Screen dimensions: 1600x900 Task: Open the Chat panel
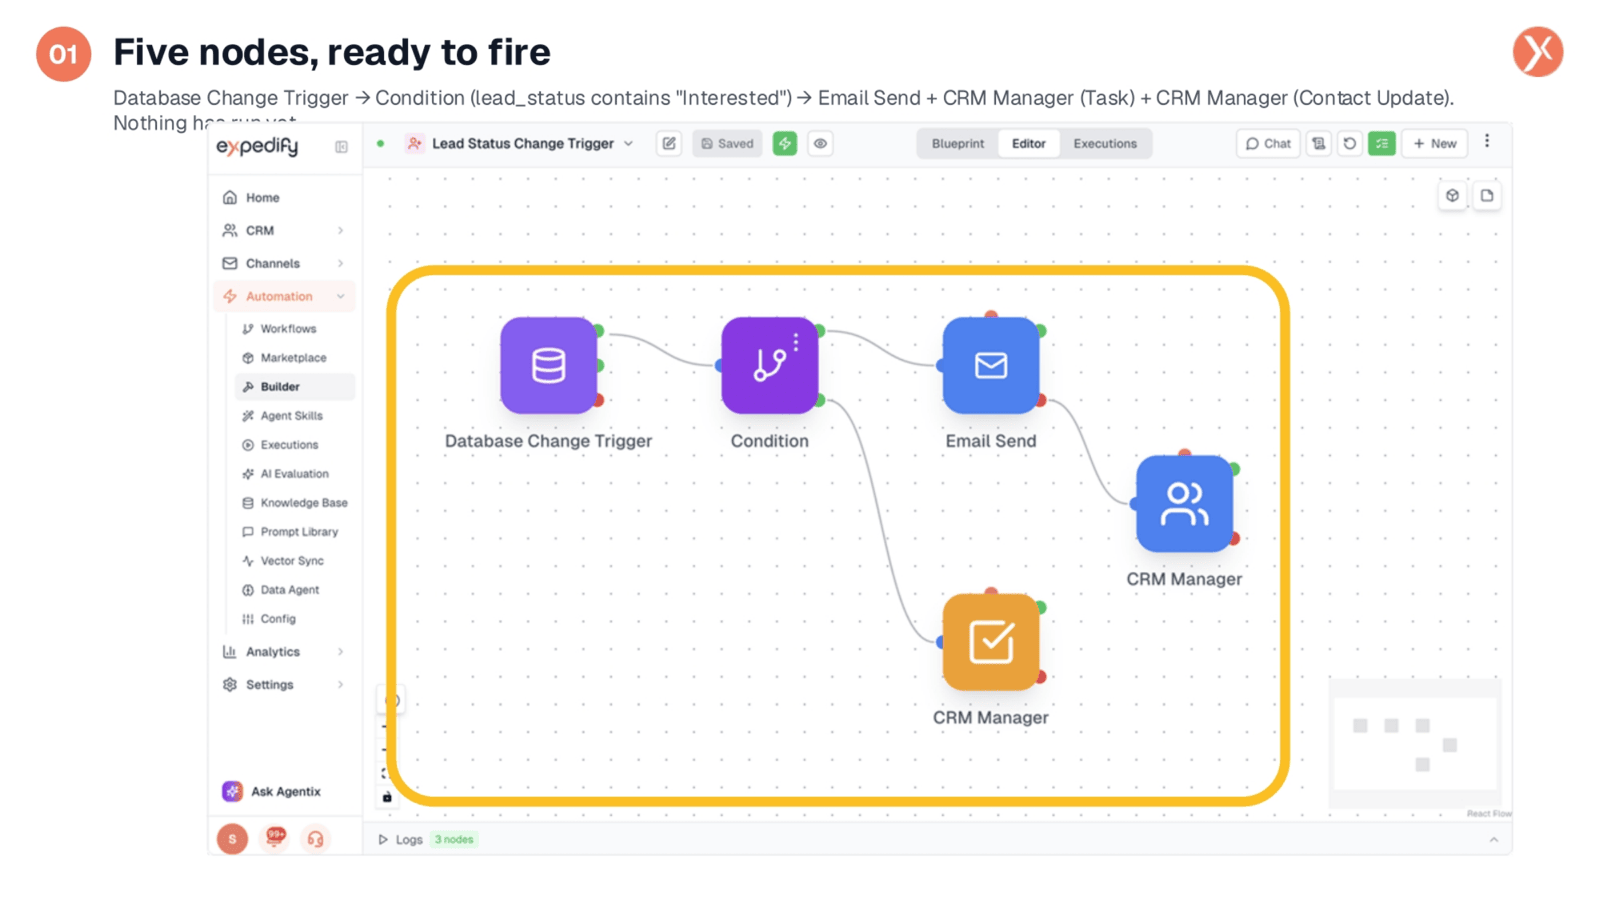coord(1268,143)
